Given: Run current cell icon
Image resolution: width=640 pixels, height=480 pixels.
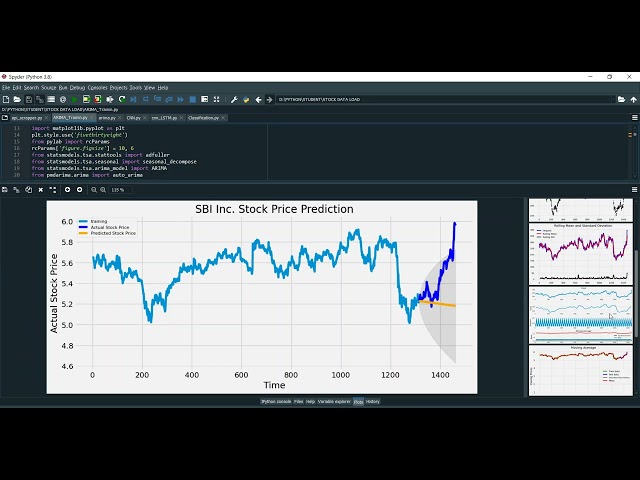Looking at the screenshot, I should coord(86,99).
